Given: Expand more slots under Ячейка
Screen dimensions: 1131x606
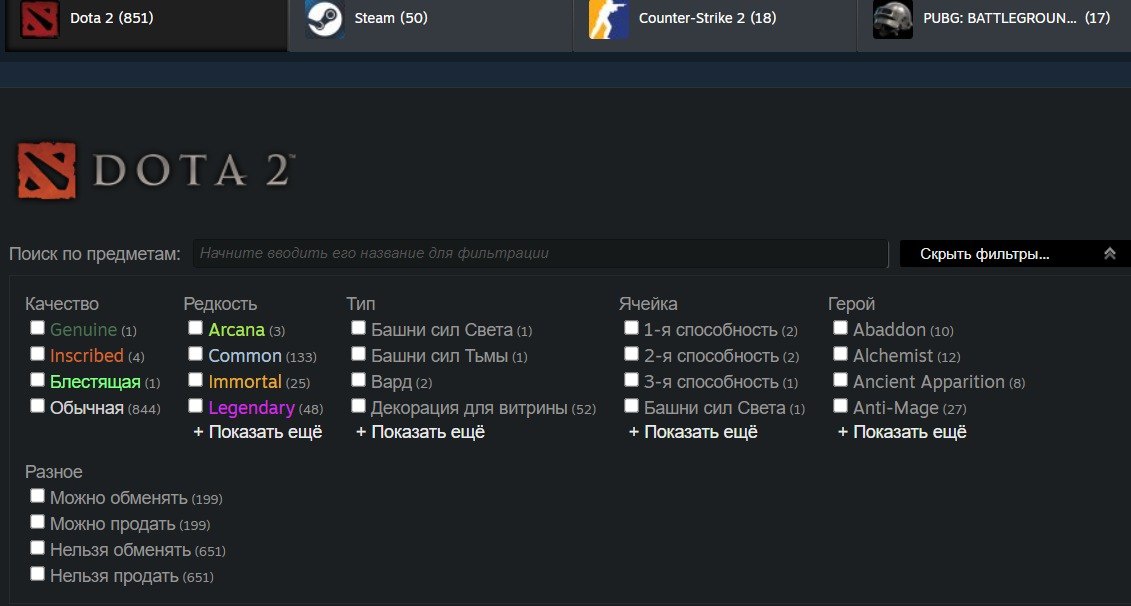Looking at the screenshot, I should click(693, 432).
